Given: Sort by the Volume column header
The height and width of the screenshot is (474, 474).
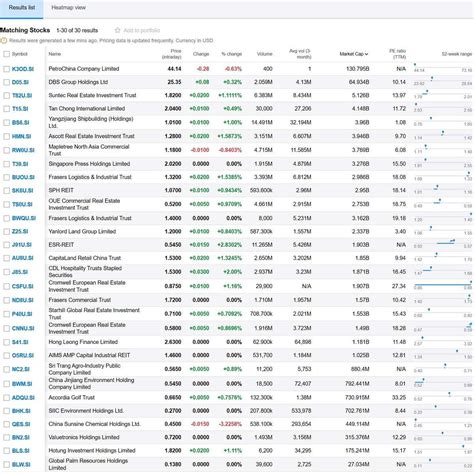Looking at the screenshot, I should (x=265, y=54).
